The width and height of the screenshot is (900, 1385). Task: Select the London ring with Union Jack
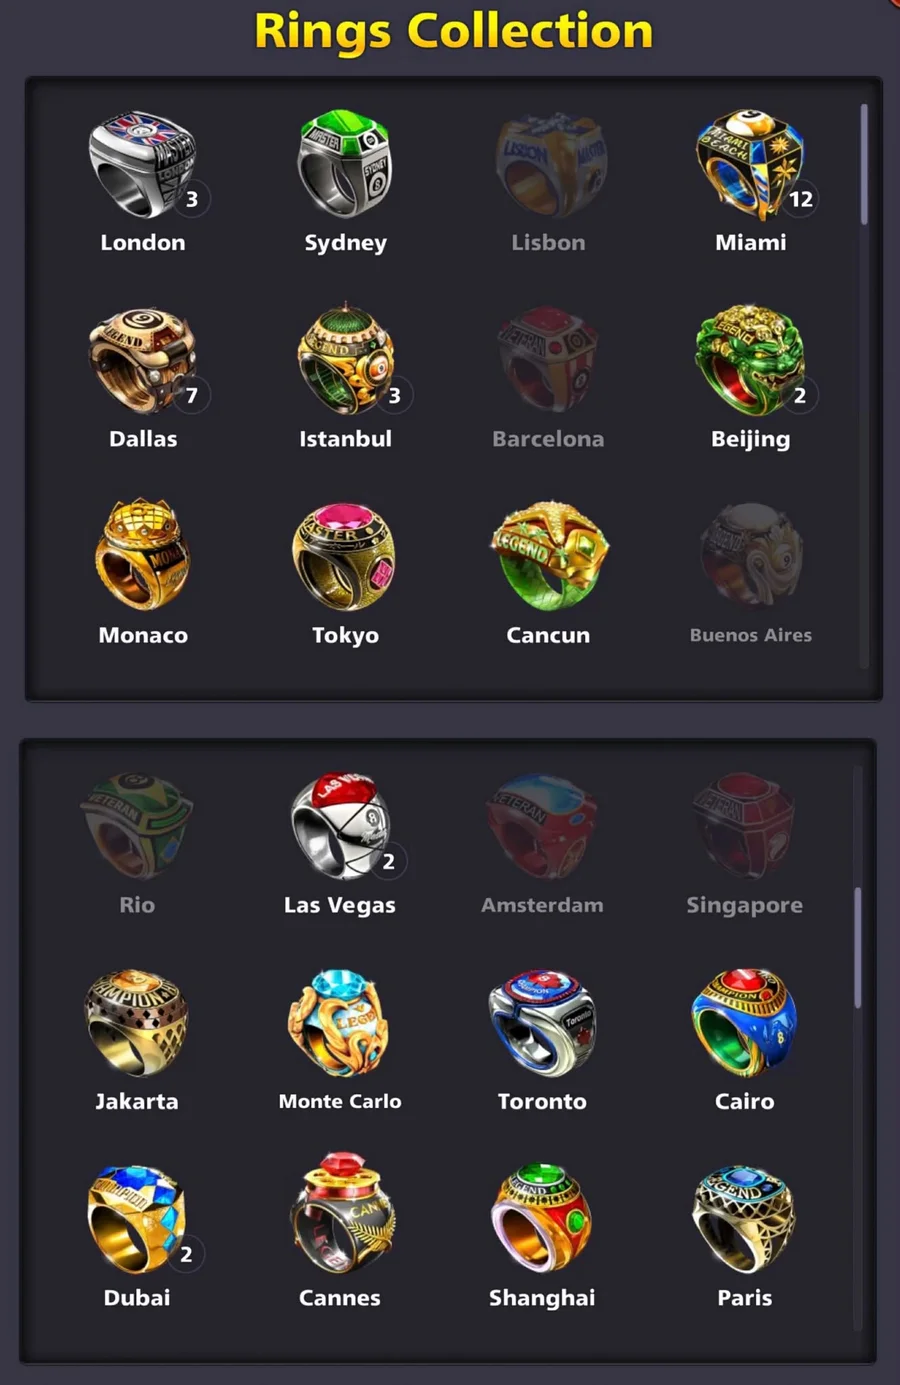142,164
